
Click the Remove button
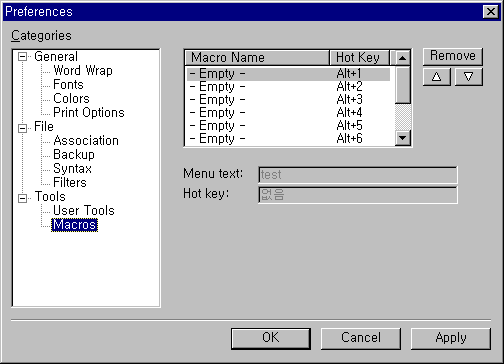453,56
